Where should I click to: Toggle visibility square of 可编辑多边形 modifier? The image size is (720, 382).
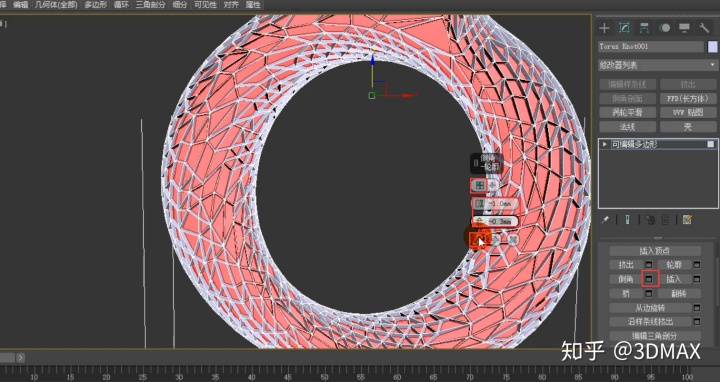tap(711, 144)
